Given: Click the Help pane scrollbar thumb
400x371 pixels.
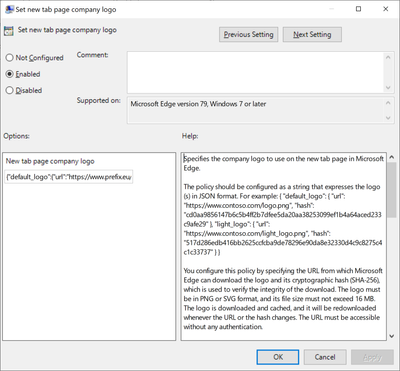Looking at the screenshot, I should pyautogui.click(x=392, y=191).
